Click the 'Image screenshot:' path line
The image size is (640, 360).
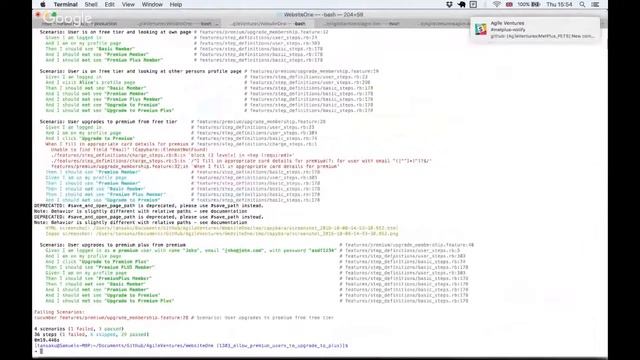222,234
